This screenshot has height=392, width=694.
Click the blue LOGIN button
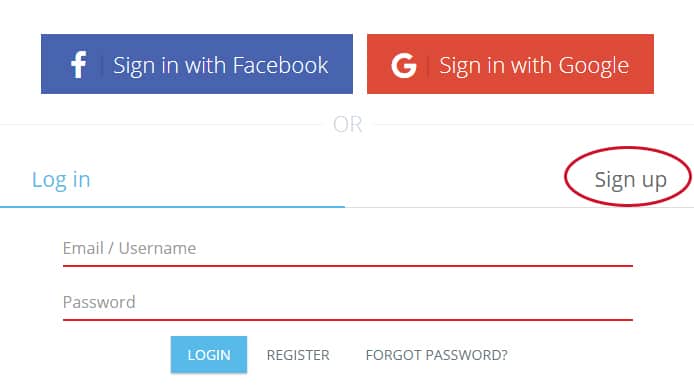coord(209,355)
